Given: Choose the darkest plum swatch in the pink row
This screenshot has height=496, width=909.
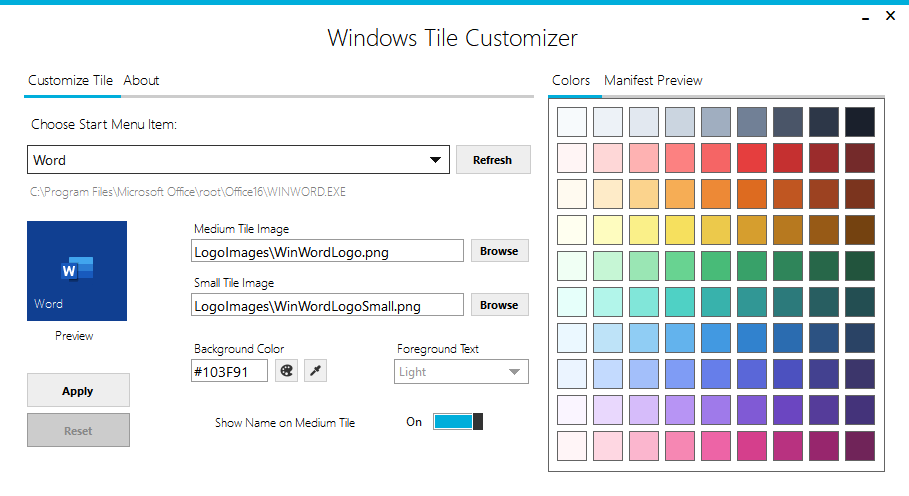Looking at the screenshot, I should (860, 445).
